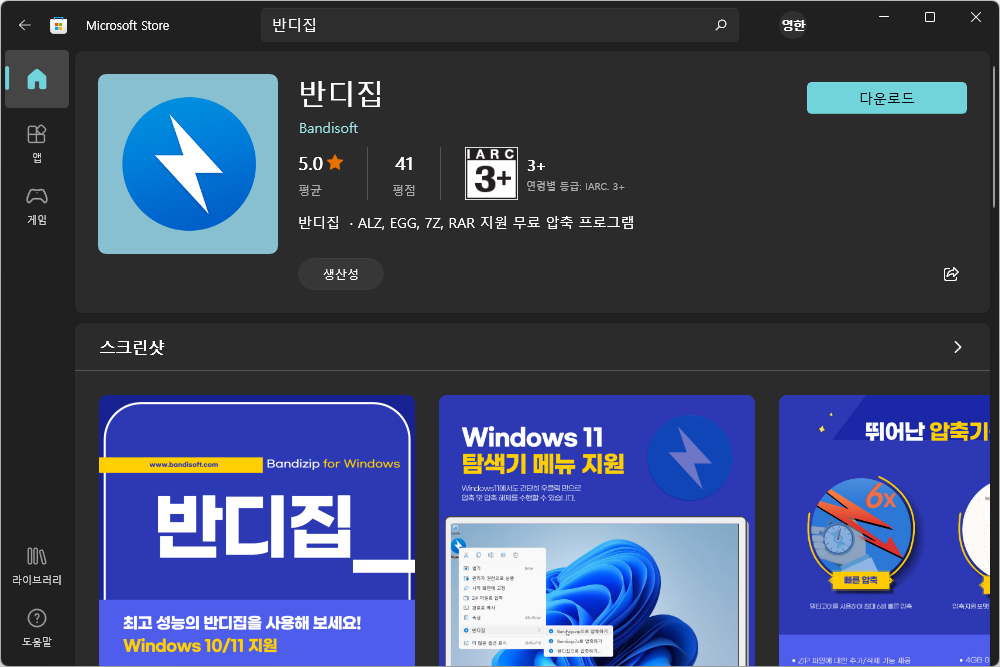1000x667 pixels.
Task: Click the app description mentioning ALZ, EGG
Action: pos(466,223)
